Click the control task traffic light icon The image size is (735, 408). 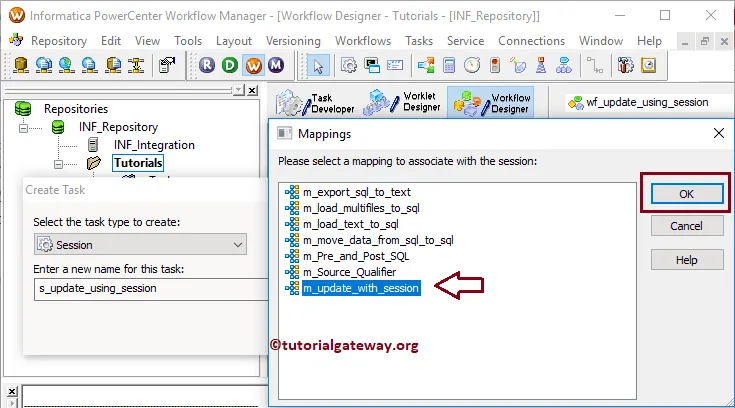click(x=495, y=65)
